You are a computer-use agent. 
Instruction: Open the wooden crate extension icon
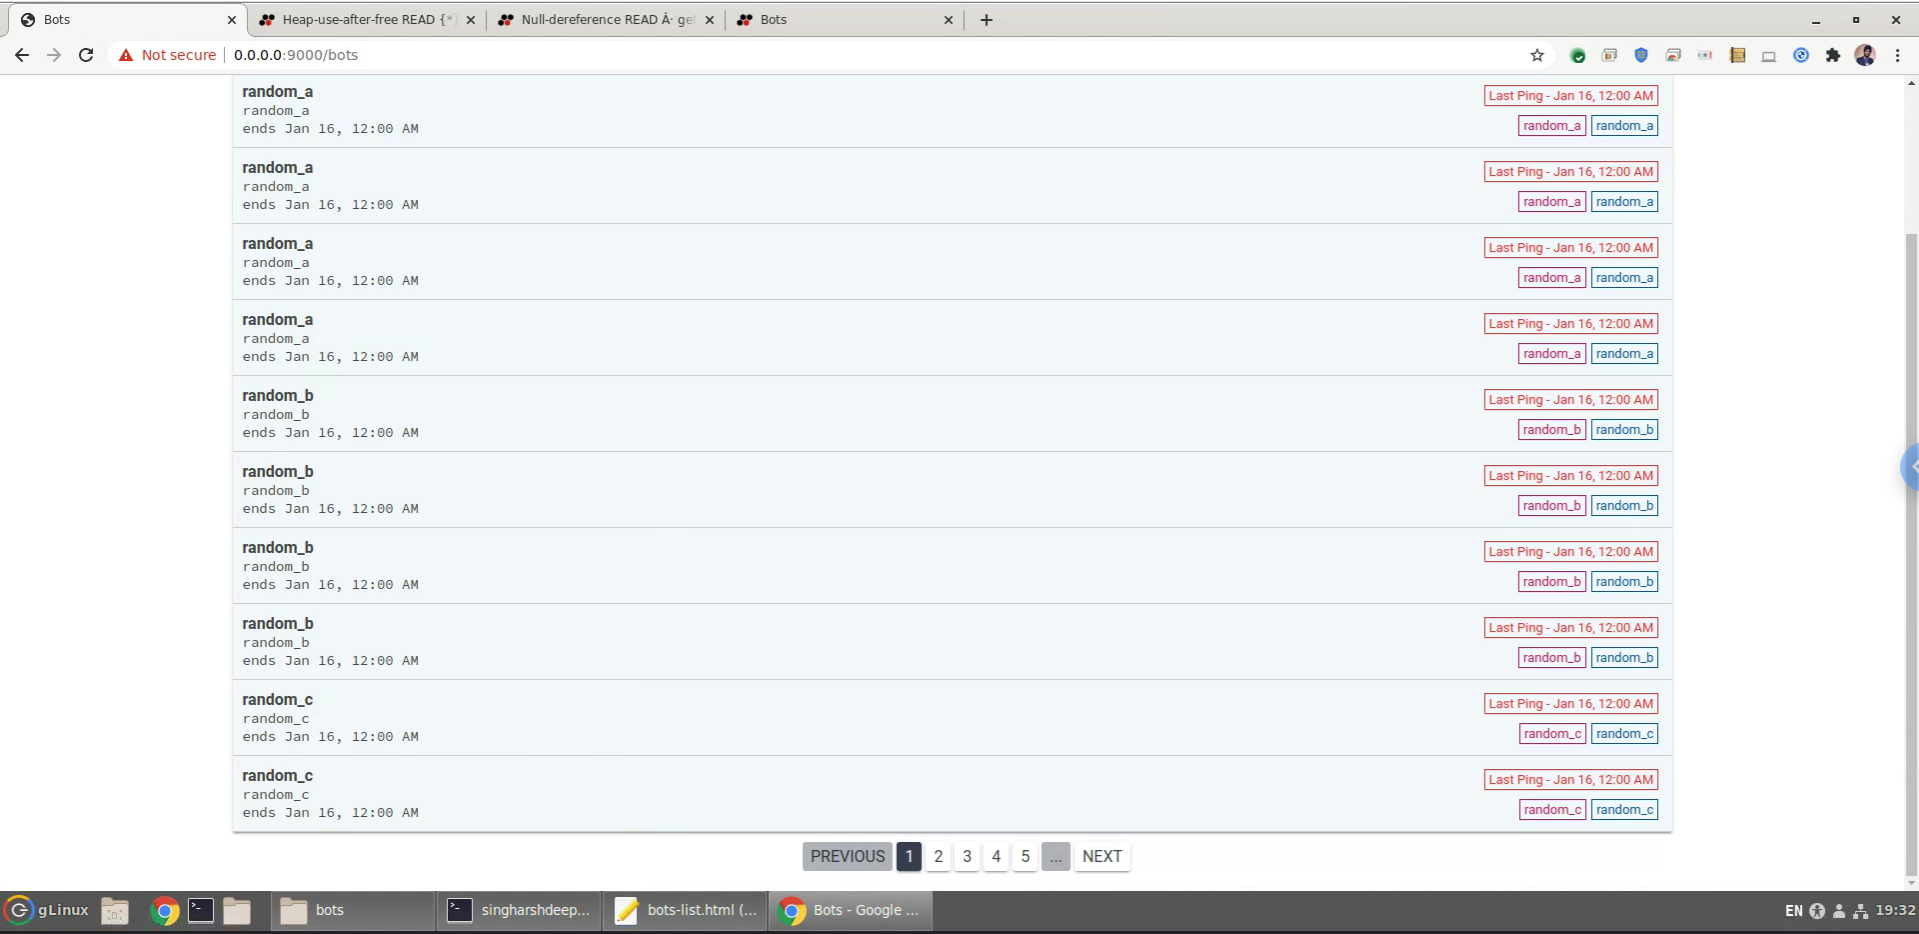(x=1737, y=55)
